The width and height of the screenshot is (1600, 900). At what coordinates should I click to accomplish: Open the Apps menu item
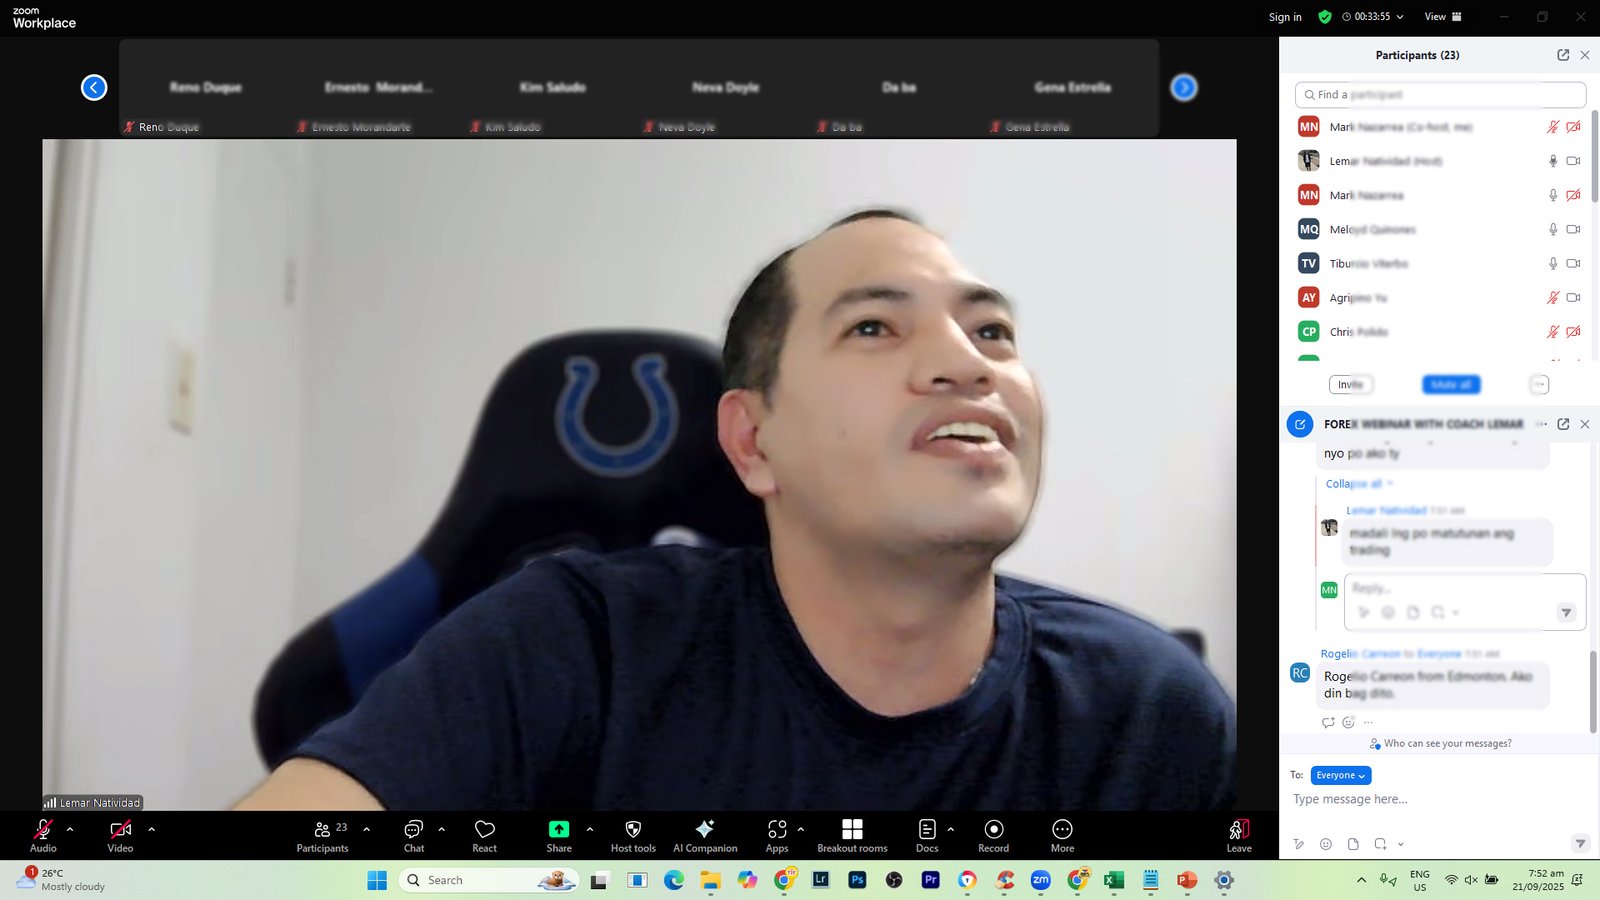[x=777, y=835]
